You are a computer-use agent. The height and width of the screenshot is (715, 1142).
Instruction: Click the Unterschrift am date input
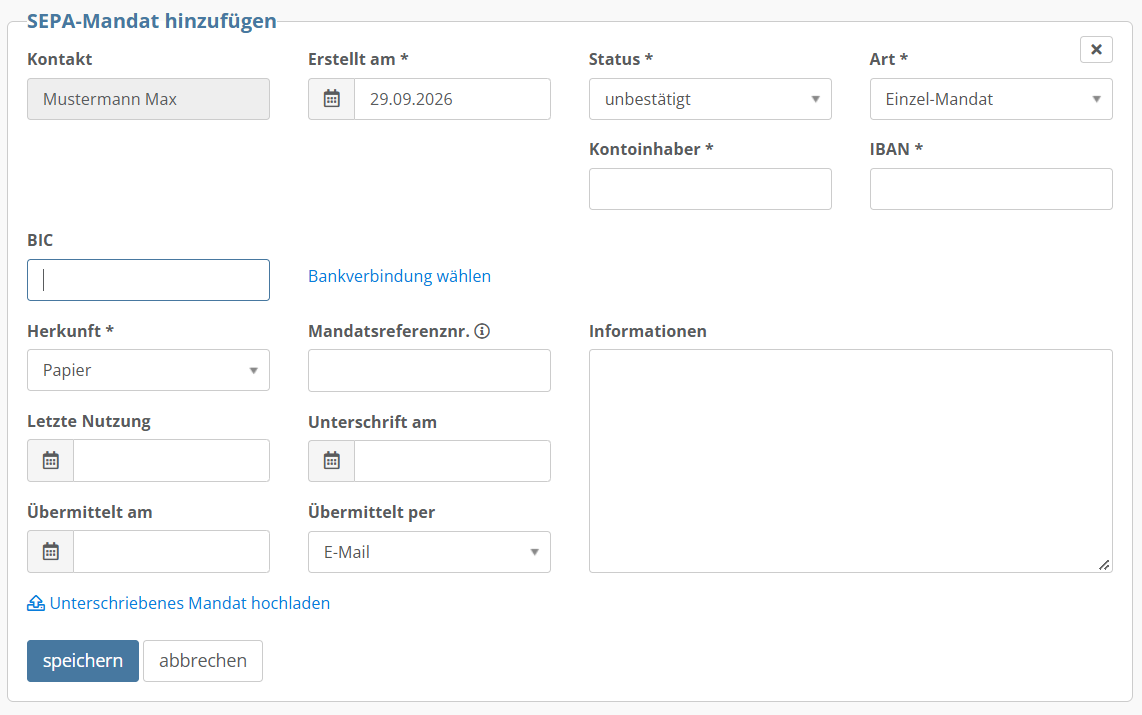[452, 461]
